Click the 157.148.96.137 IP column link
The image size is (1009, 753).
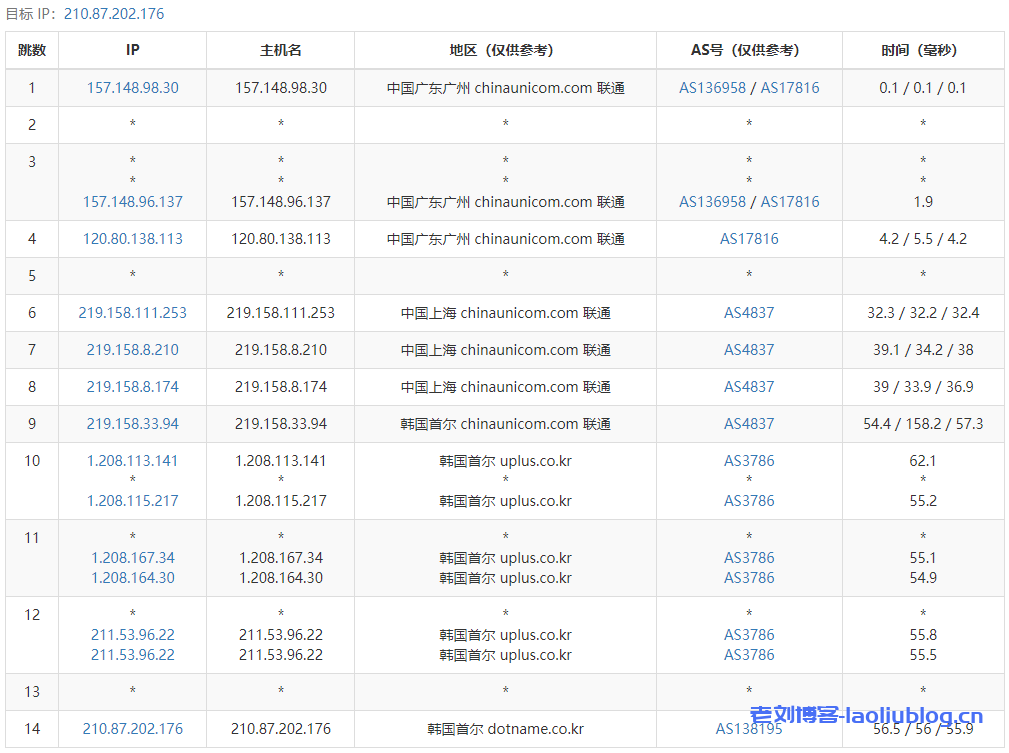(132, 202)
